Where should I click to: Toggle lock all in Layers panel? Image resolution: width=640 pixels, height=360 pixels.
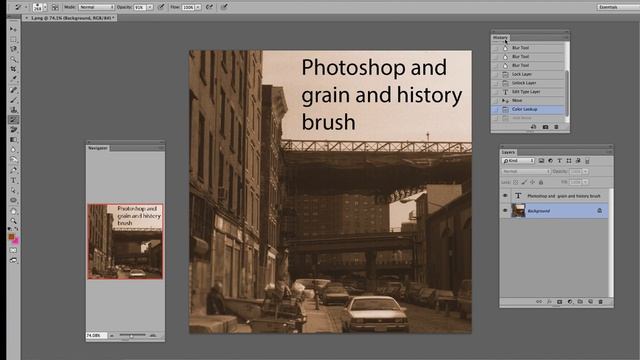(541, 182)
